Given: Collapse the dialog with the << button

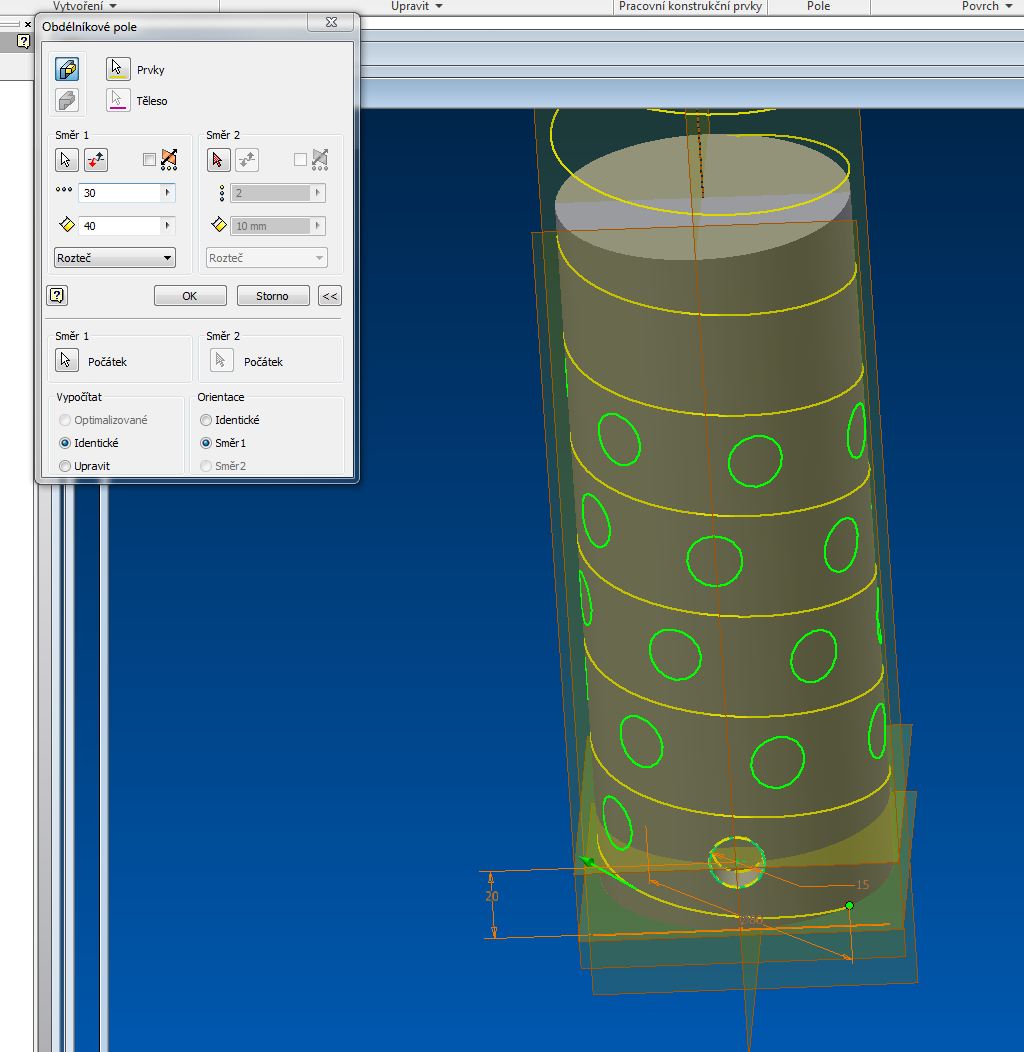Looking at the screenshot, I should pos(329,296).
